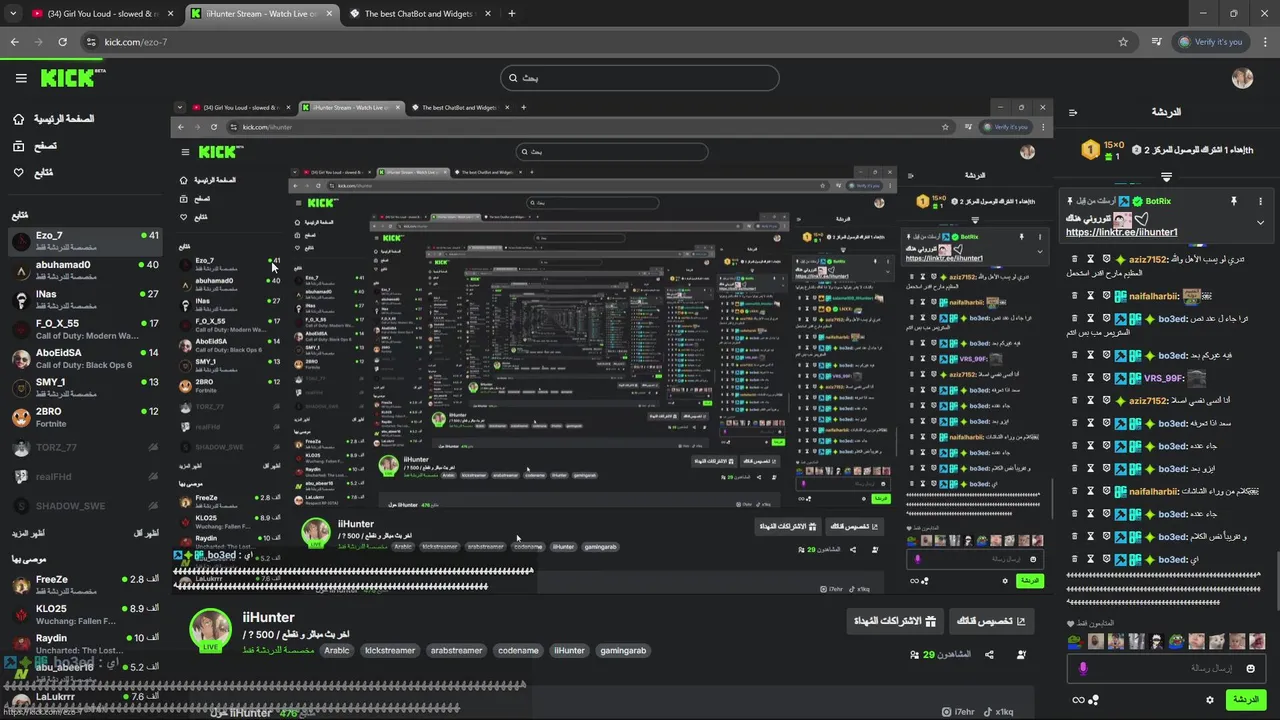Viewport: 1280px width, 720px height.
Task: Click the purple microphone icon in the chat input
Action: point(1083,668)
